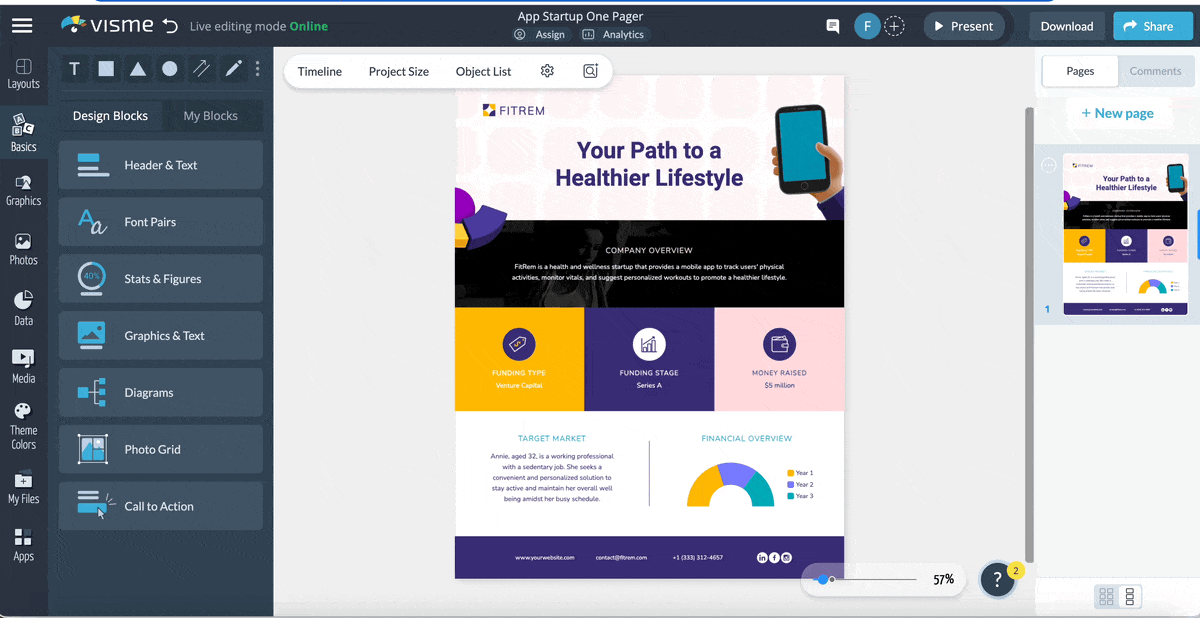This screenshot has height=618, width=1200.
Task: Add a New page
Action: pyautogui.click(x=1119, y=113)
